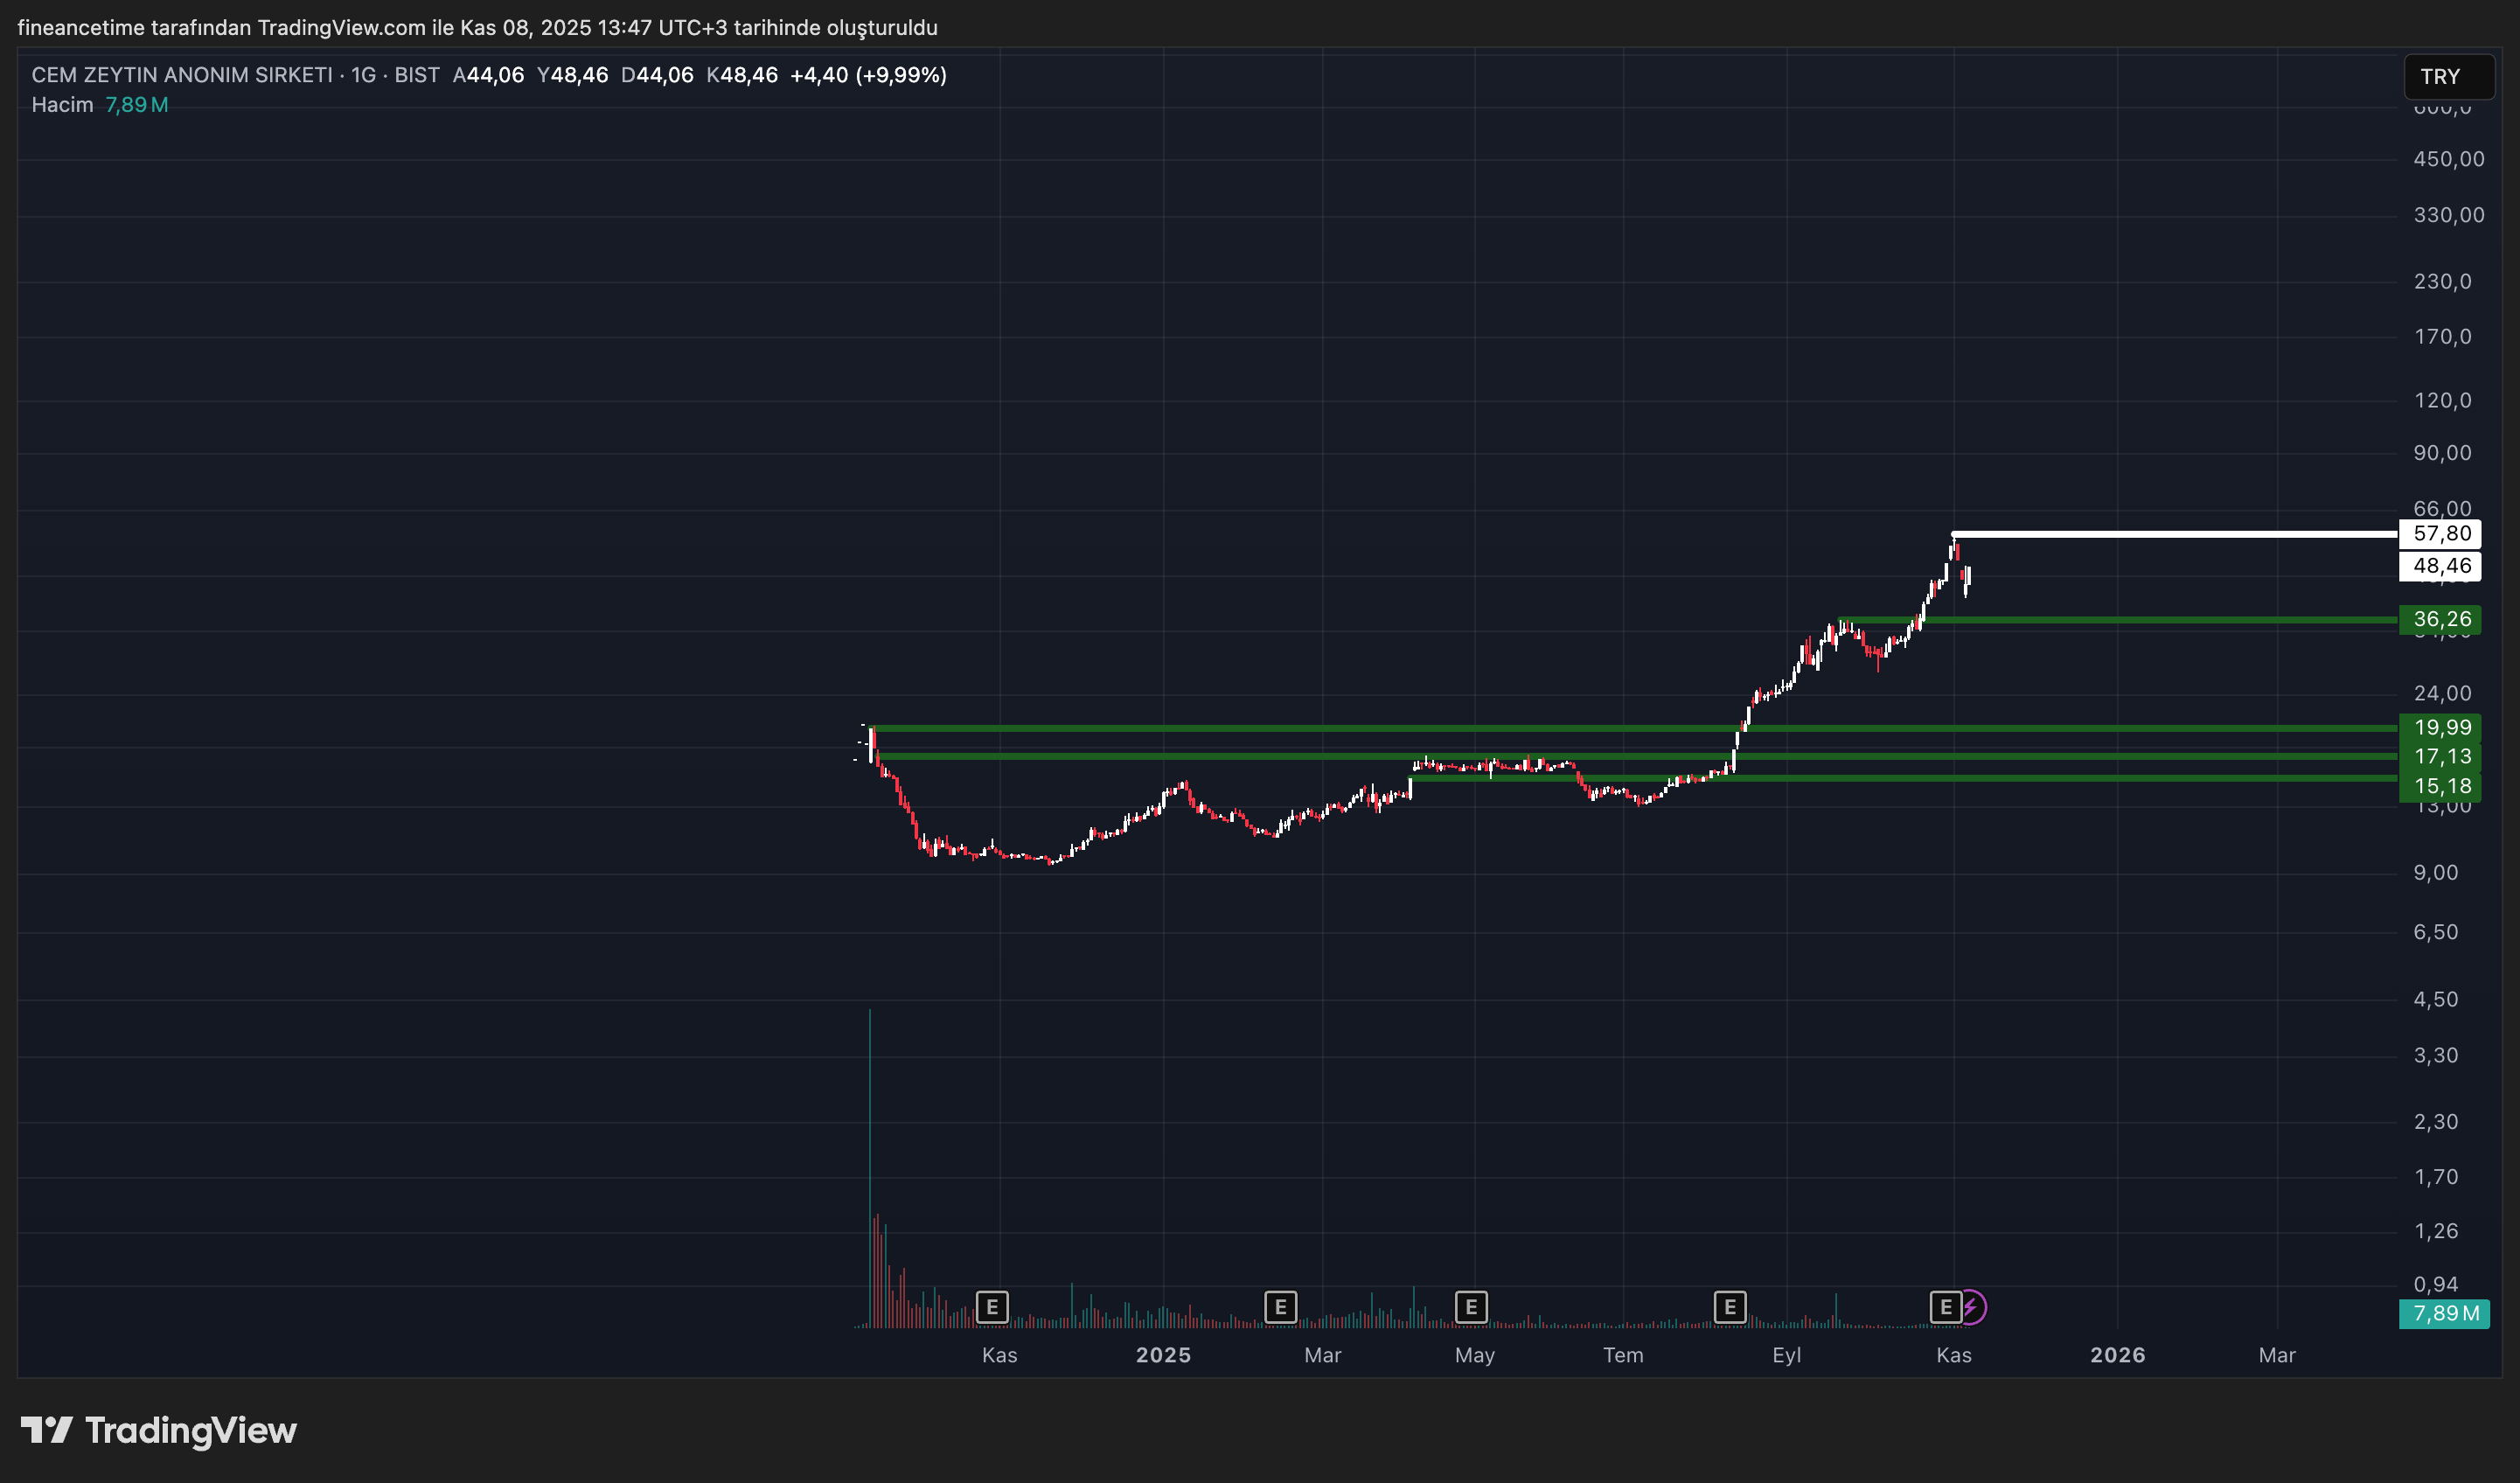
Task: Select the 2026 label on the time axis
Action: (2118, 1355)
